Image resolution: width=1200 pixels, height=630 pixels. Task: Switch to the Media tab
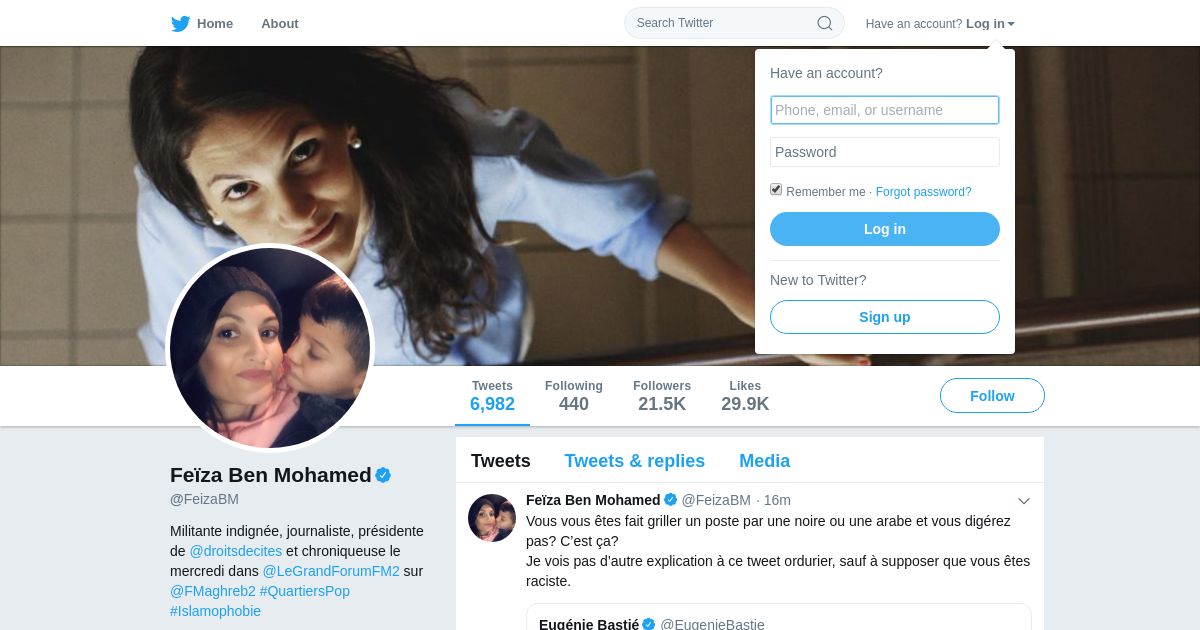(x=764, y=461)
